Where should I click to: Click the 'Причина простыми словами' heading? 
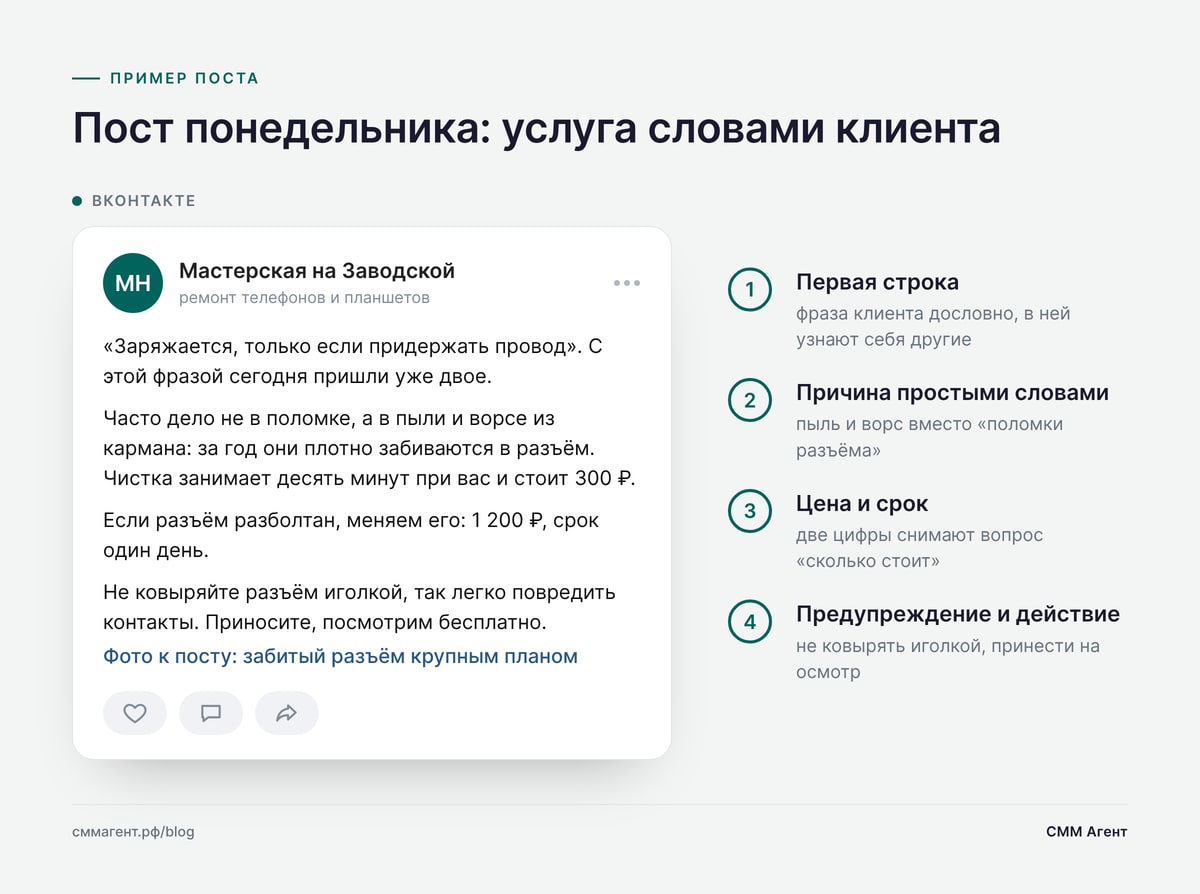pyautogui.click(x=952, y=393)
